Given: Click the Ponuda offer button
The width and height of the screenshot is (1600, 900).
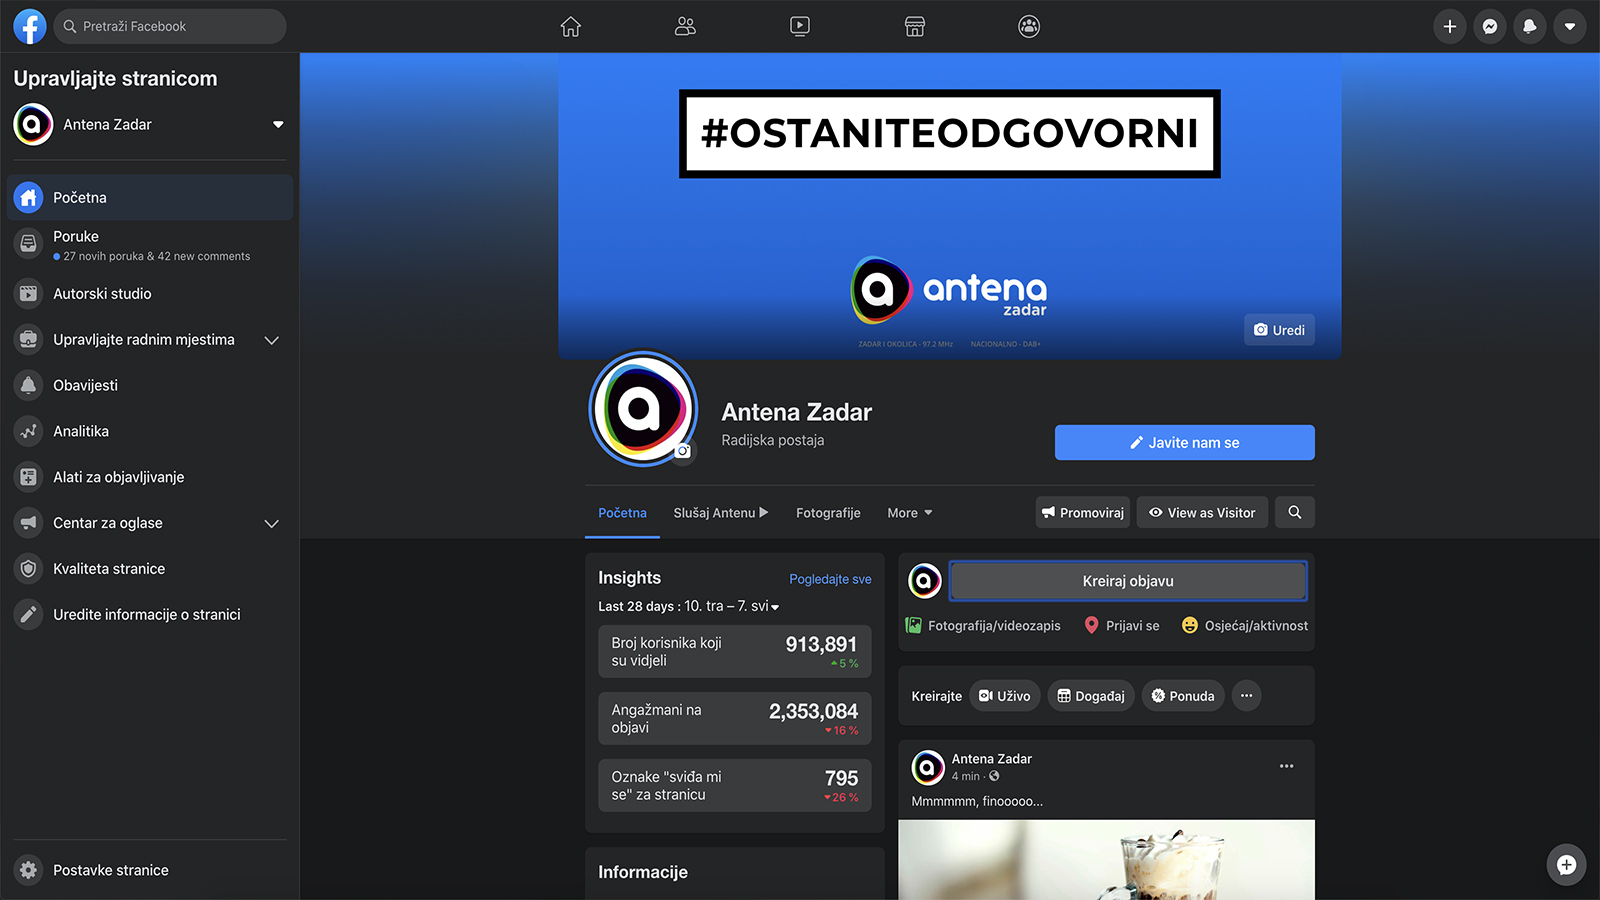Looking at the screenshot, I should click(1182, 696).
